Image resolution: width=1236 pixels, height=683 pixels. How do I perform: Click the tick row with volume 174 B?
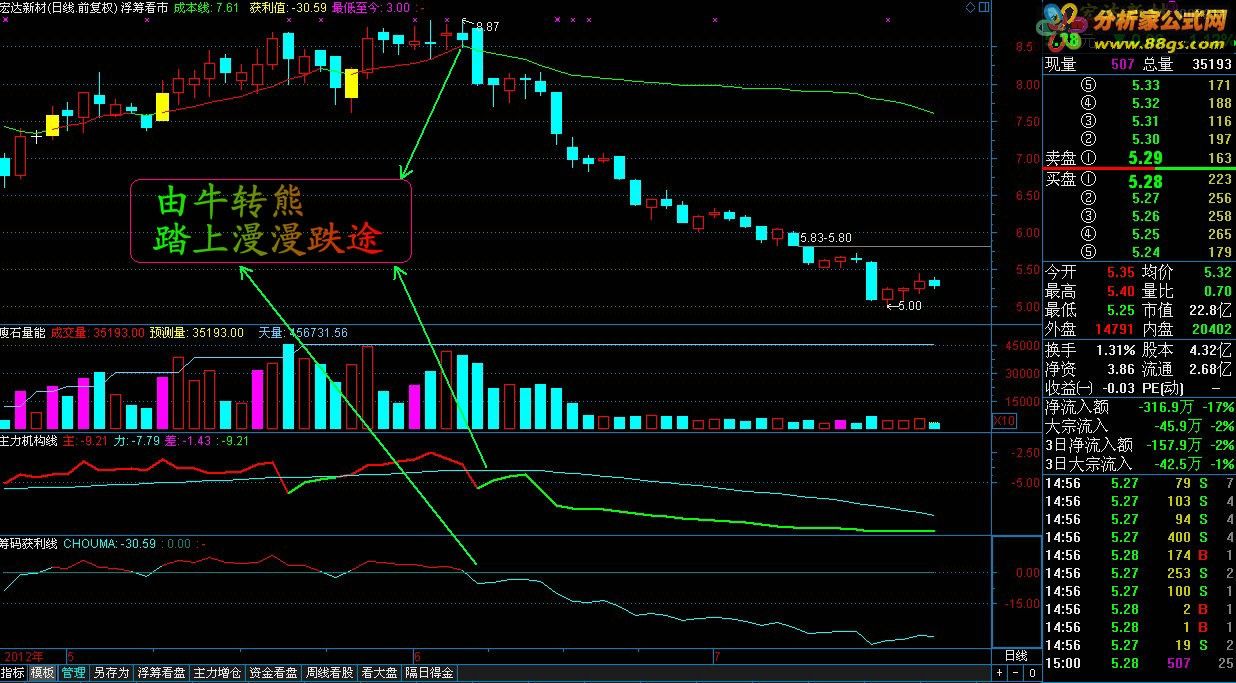1139,555
